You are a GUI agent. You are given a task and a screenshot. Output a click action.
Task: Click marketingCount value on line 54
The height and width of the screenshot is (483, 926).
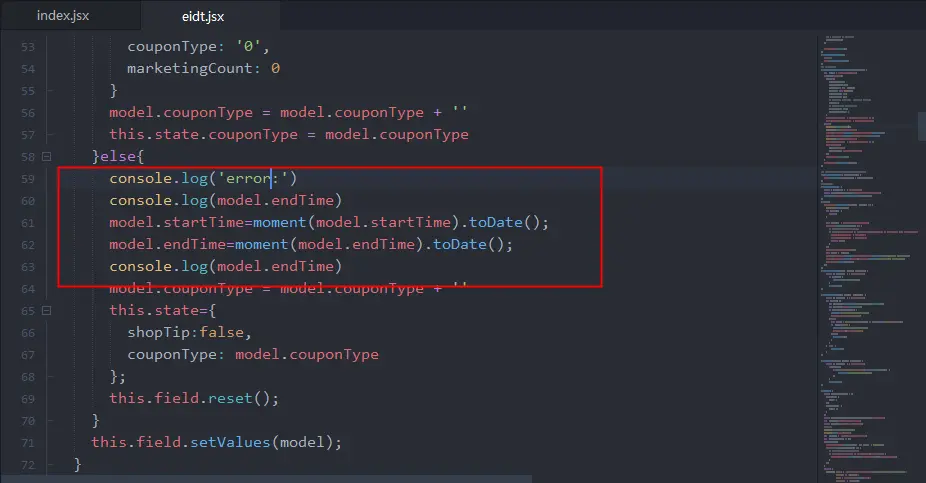tap(275, 68)
